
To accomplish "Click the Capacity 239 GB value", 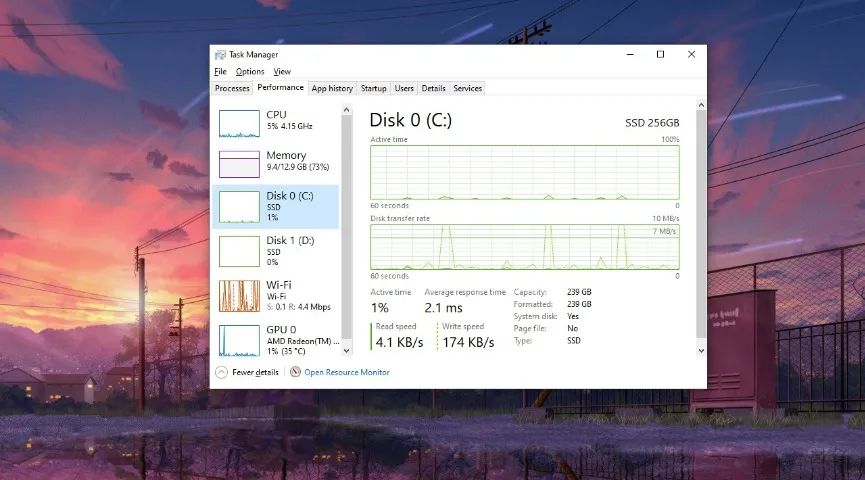I will tap(579, 292).
